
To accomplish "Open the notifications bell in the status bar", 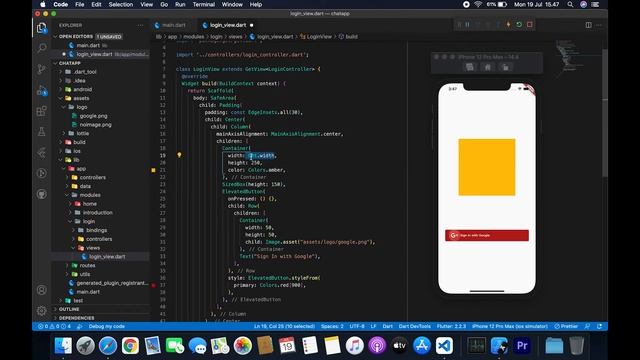I will tap(599, 326).
